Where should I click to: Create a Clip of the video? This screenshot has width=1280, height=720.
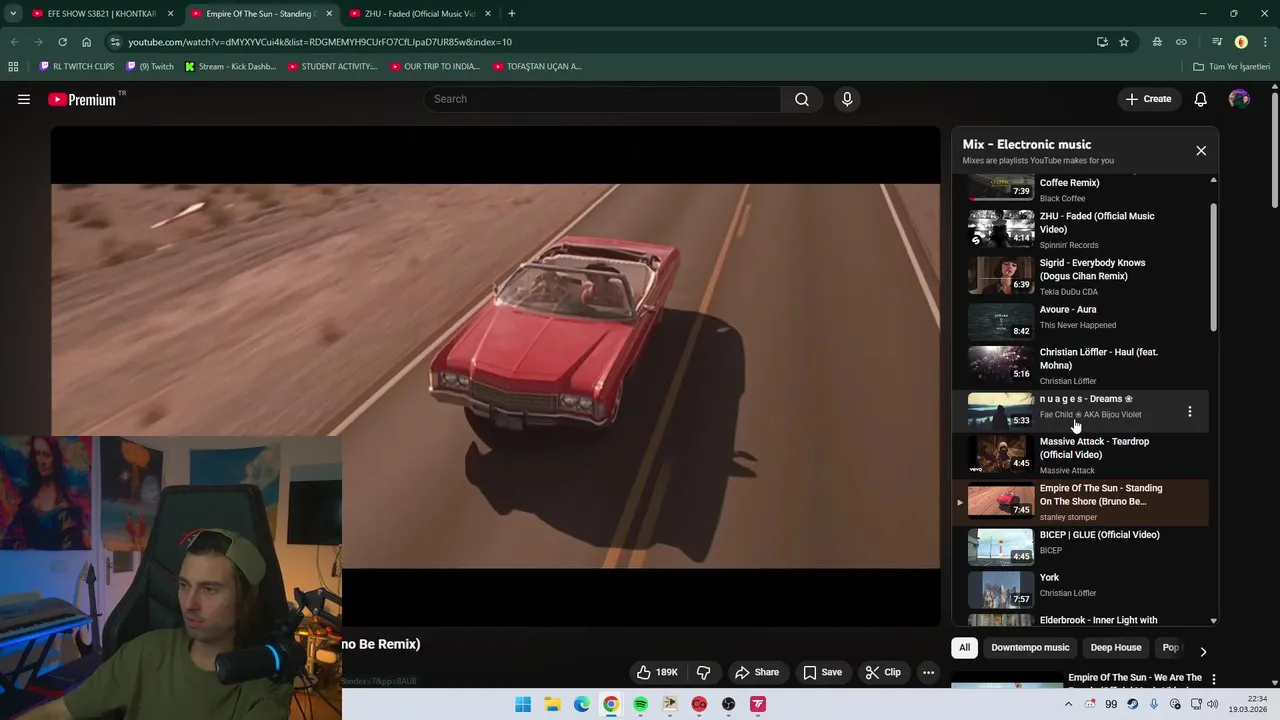click(883, 672)
